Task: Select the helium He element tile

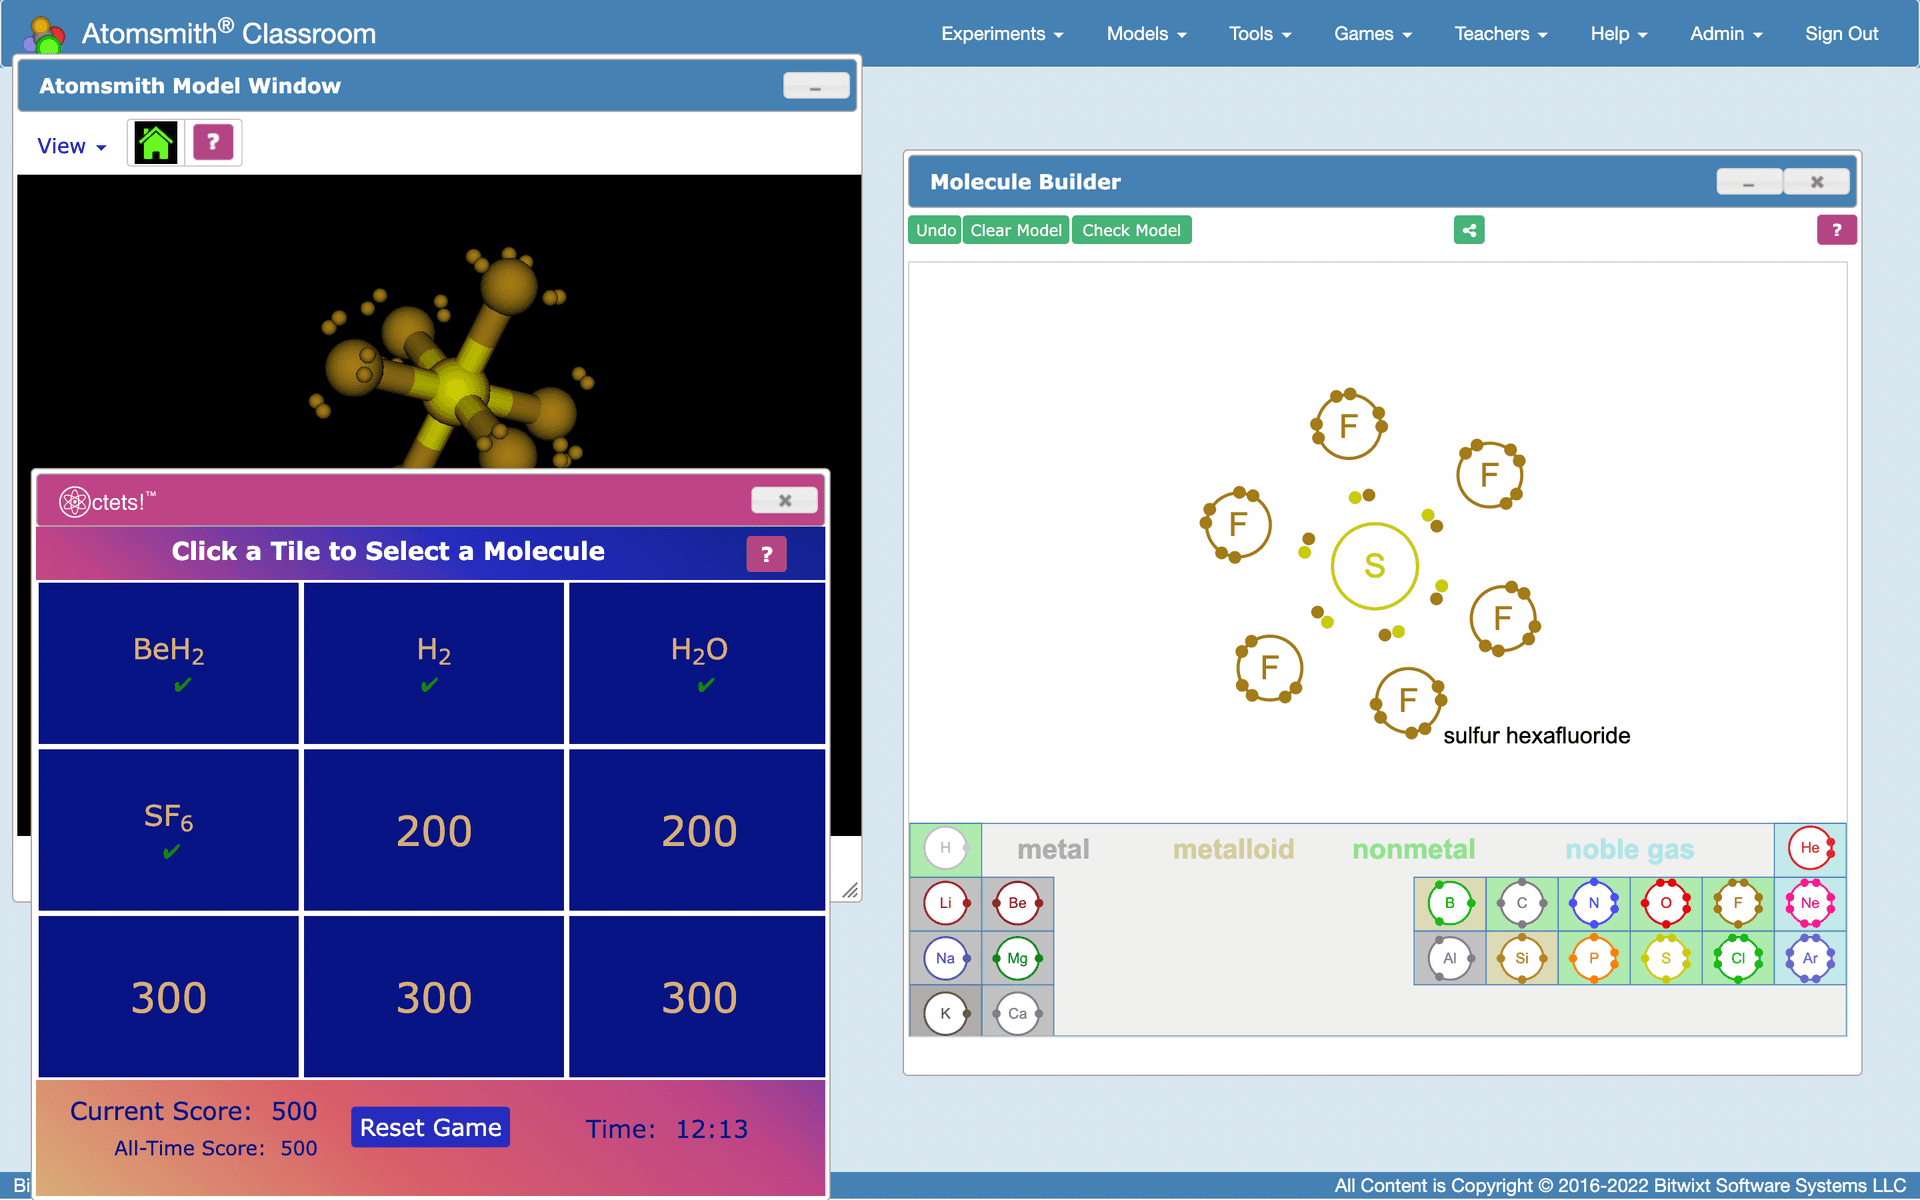Action: (x=1810, y=848)
